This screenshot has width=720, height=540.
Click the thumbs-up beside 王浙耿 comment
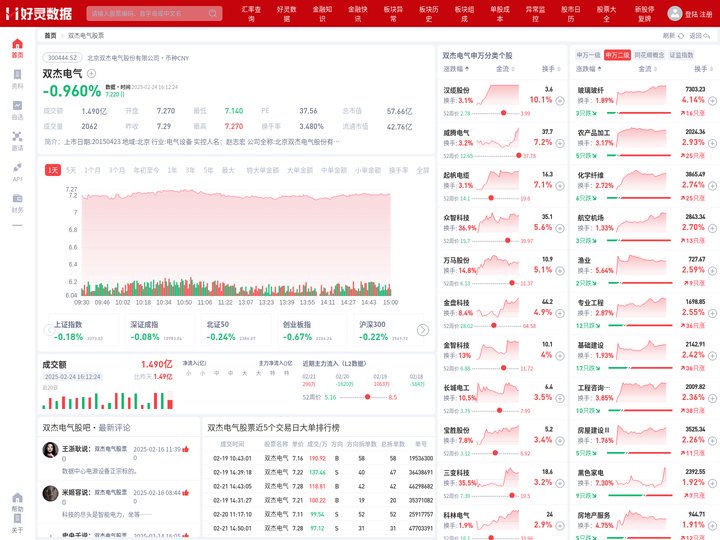(x=186, y=449)
